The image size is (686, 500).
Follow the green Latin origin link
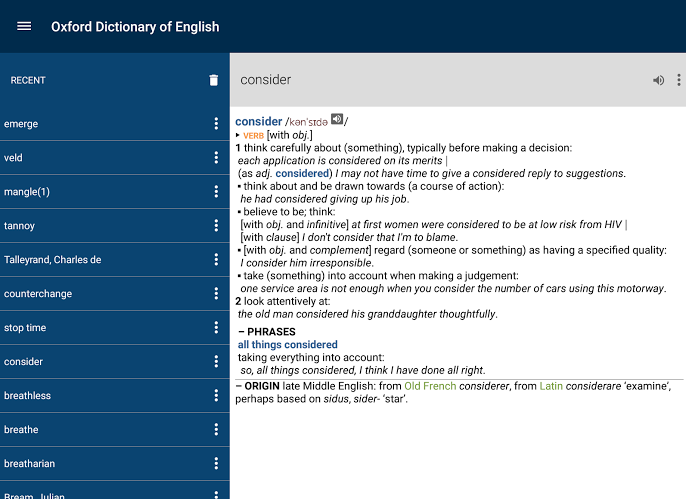click(551, 386)
